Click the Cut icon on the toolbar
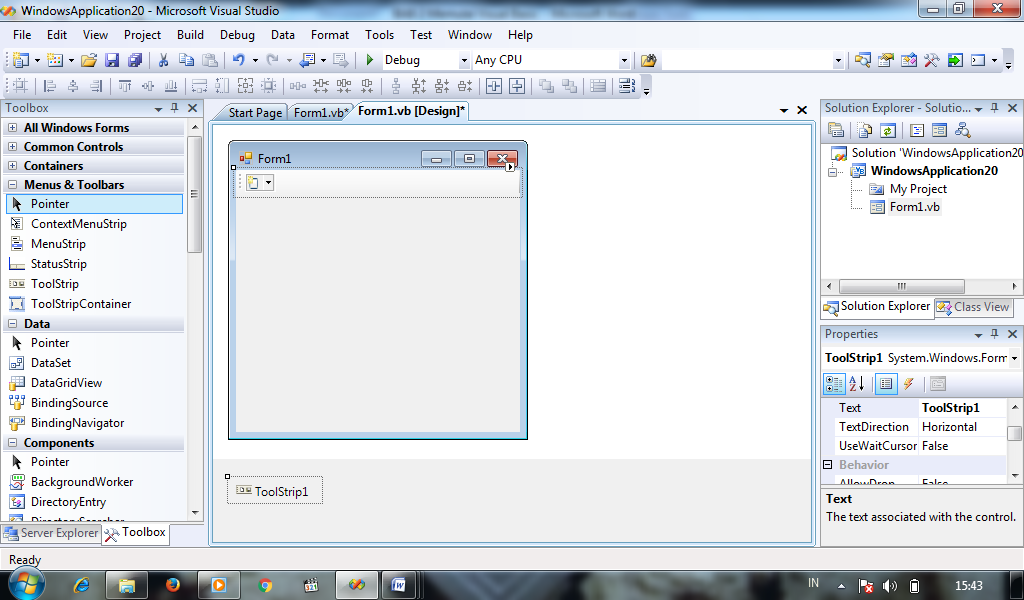 click(x=163, y=60)
